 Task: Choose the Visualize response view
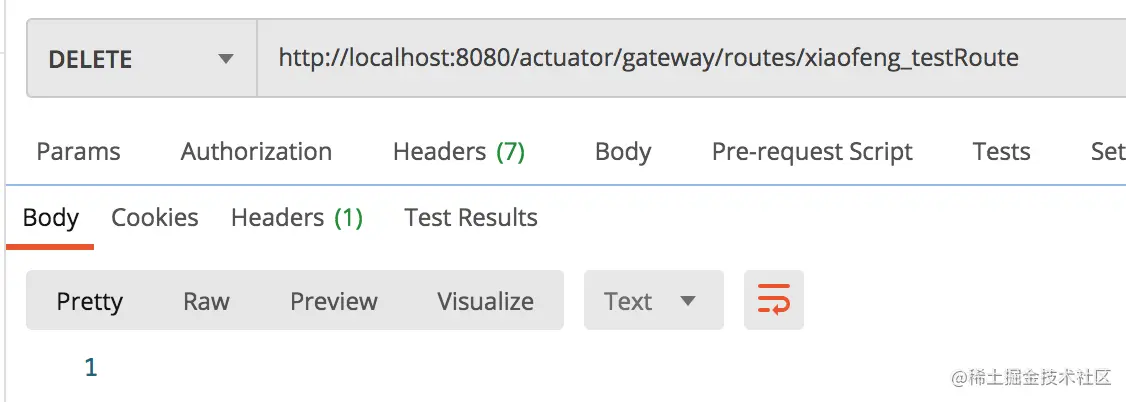point(485,301)
